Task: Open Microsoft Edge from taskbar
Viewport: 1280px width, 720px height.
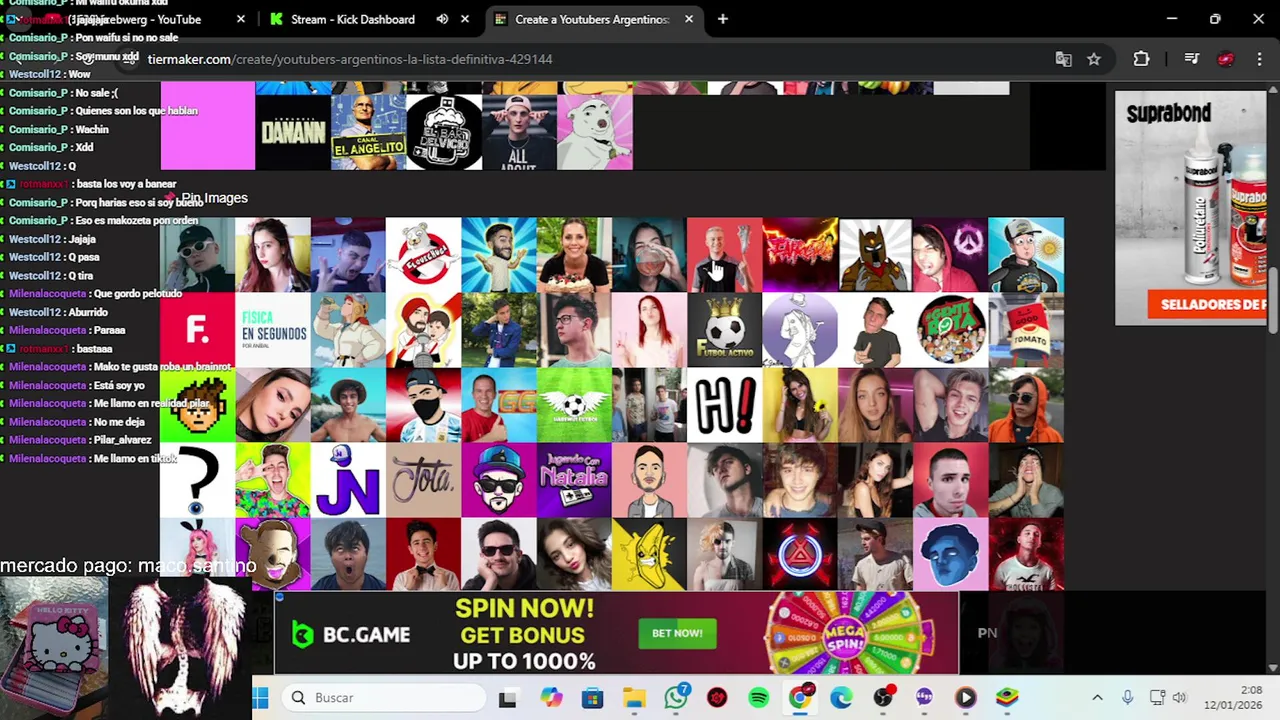Action: [x=841, y=698]
